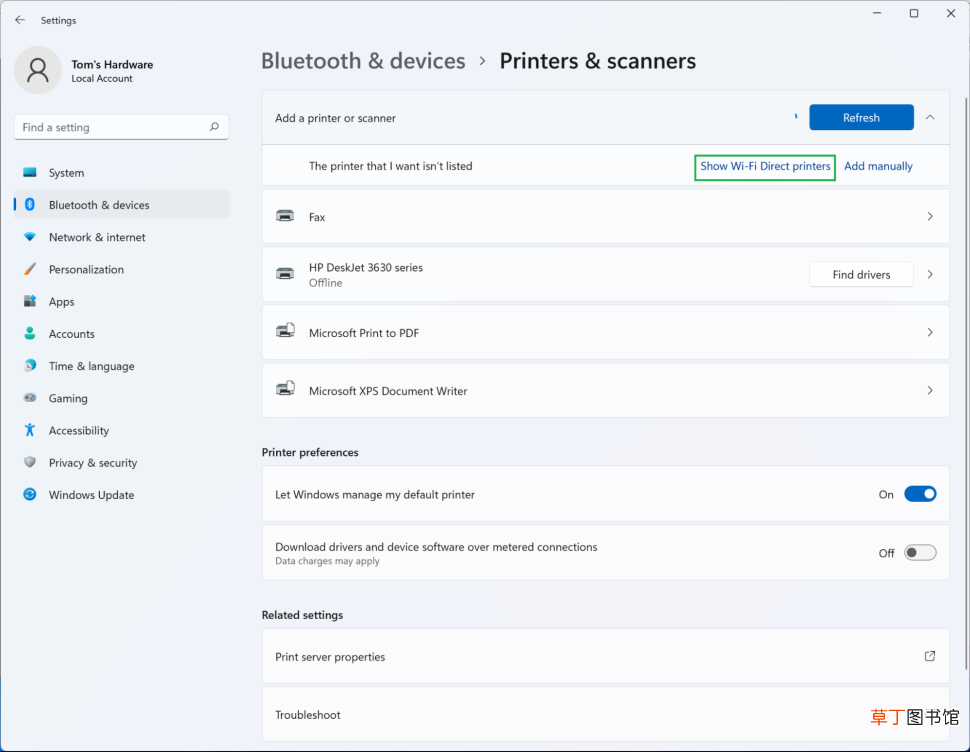Click the Accessibility figure icon
This screenshot has width=970, height=752.
(x=30, y=430)
